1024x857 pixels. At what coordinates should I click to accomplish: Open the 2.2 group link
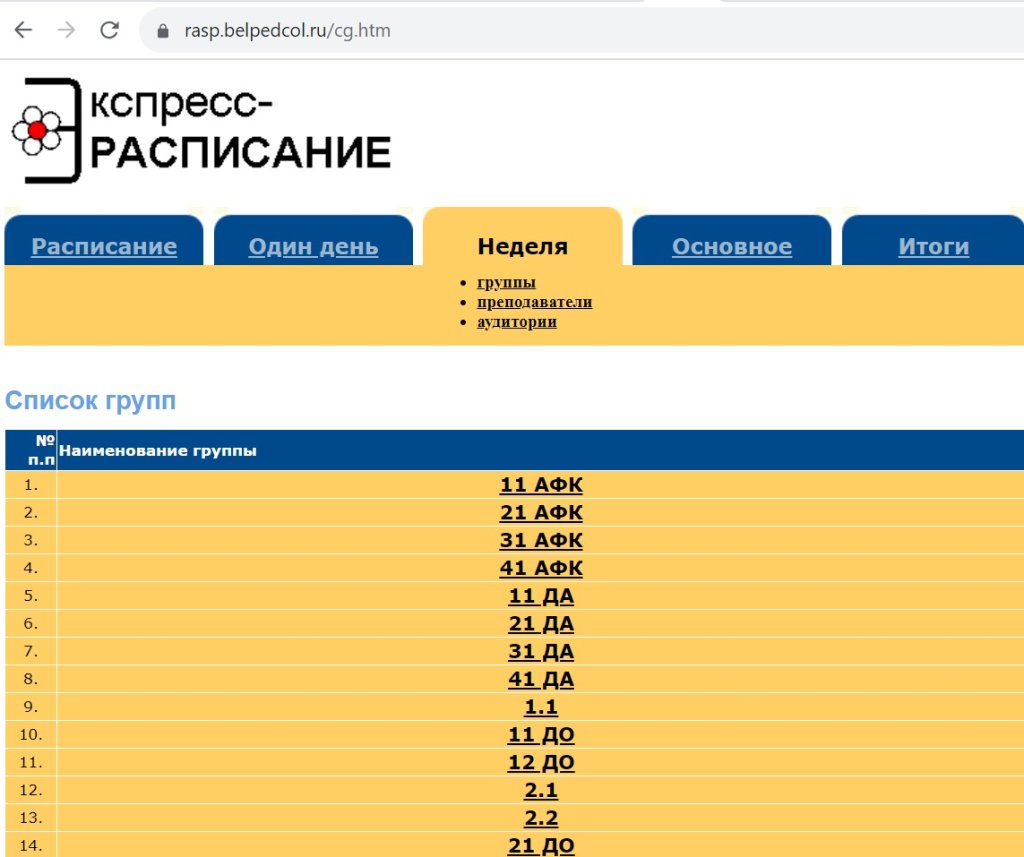(x=541, y=819)
